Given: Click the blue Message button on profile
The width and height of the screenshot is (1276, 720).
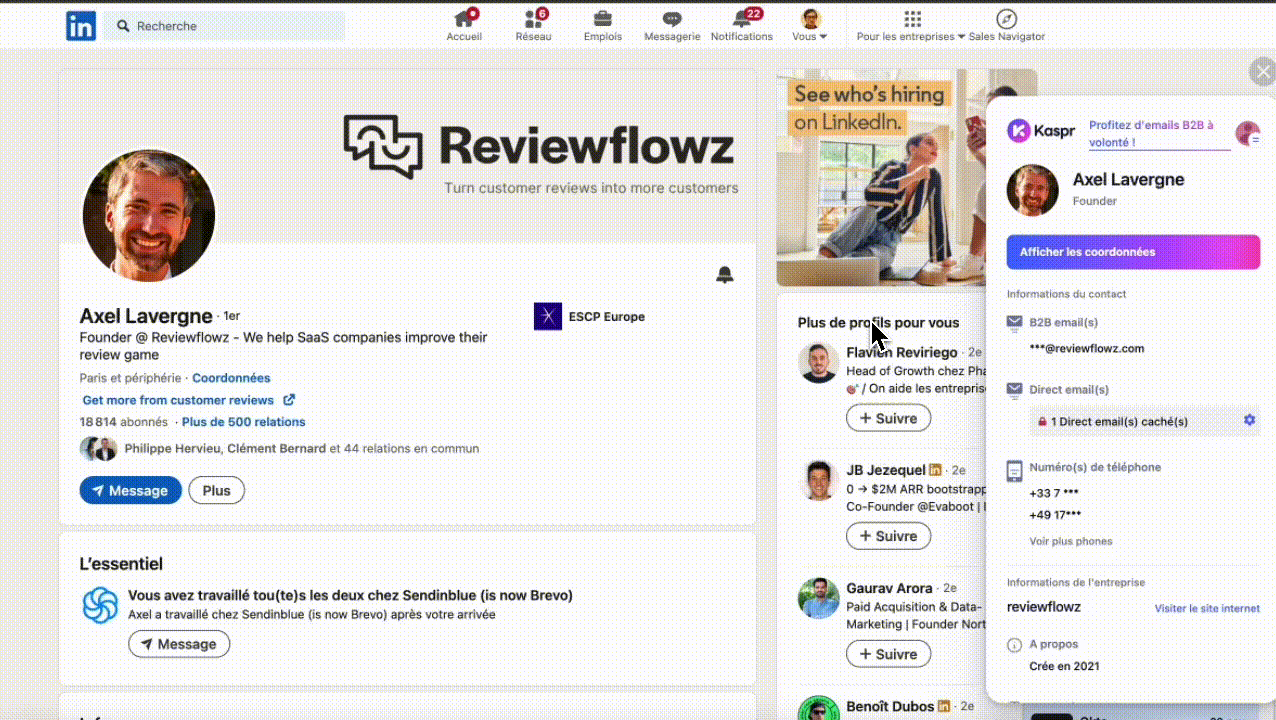Looking at the screenshot, I should tap(131, 490).
